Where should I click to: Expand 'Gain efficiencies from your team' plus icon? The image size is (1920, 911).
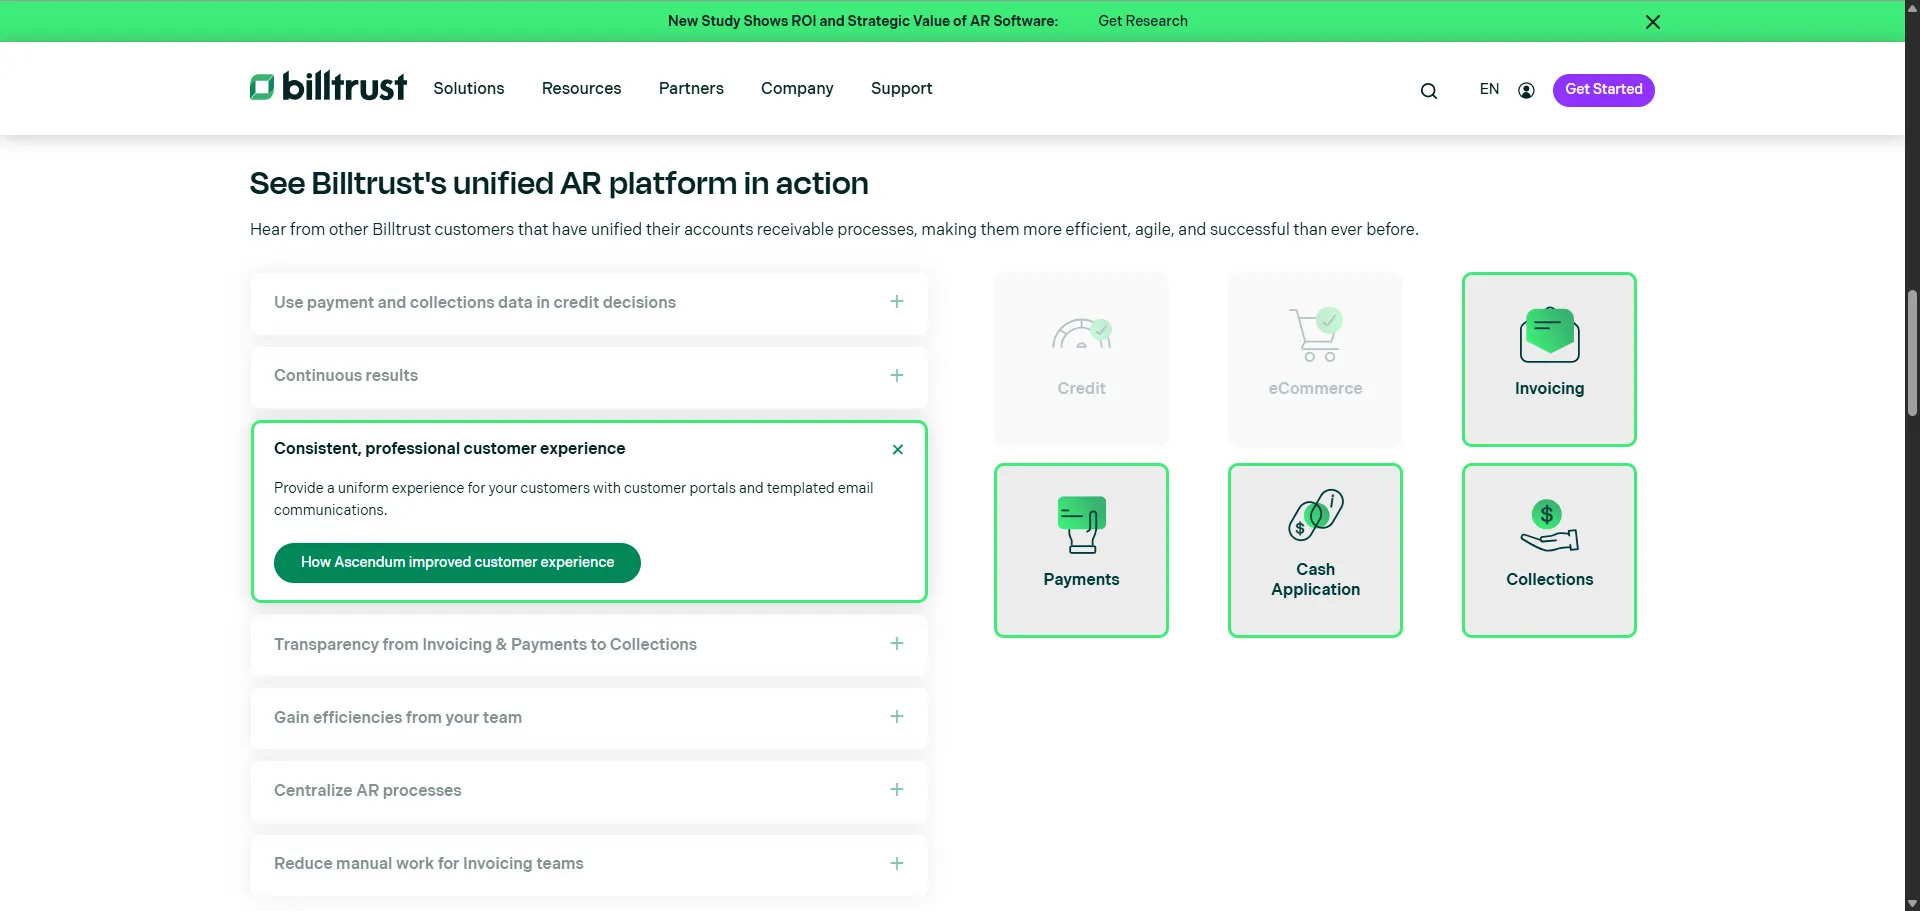(x=897, y=717)
